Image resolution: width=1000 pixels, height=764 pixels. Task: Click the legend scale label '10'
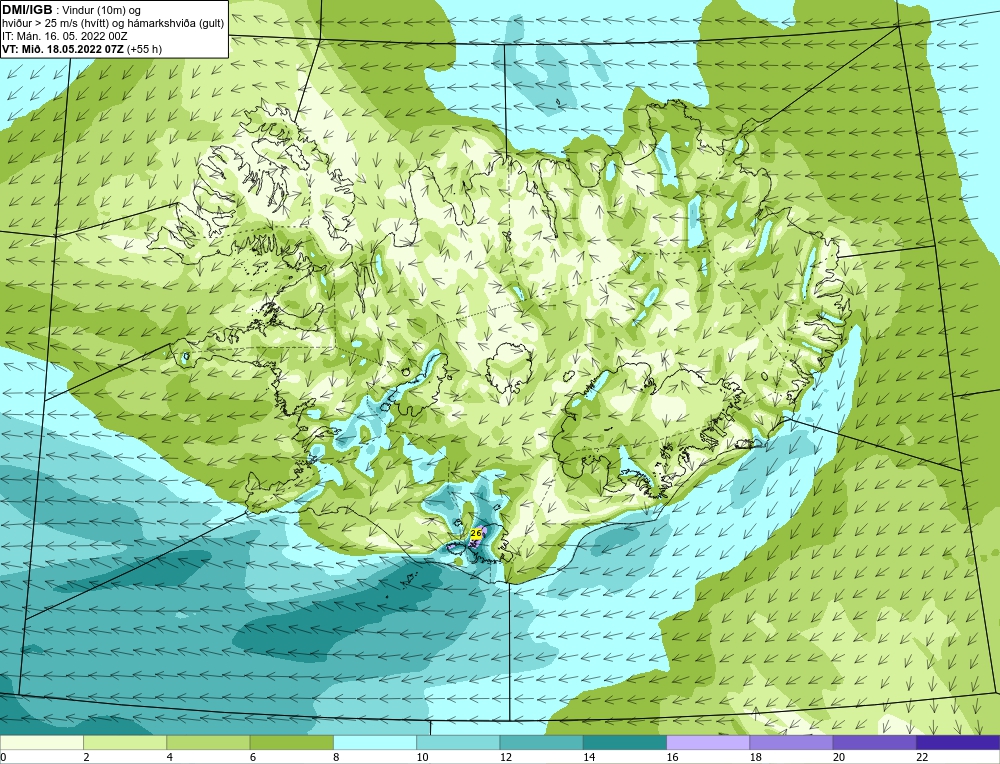tap(422, 757)
